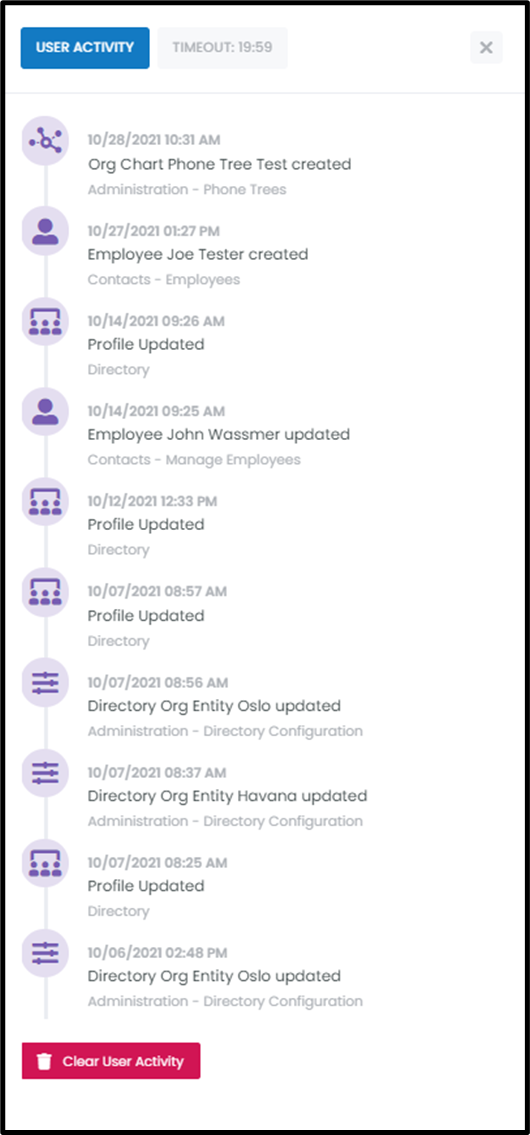The image size is (530, 1135).
Task: Click the directory icon for 10/14/2021 09:26 AM entry
Action: [x=46, y=321]
